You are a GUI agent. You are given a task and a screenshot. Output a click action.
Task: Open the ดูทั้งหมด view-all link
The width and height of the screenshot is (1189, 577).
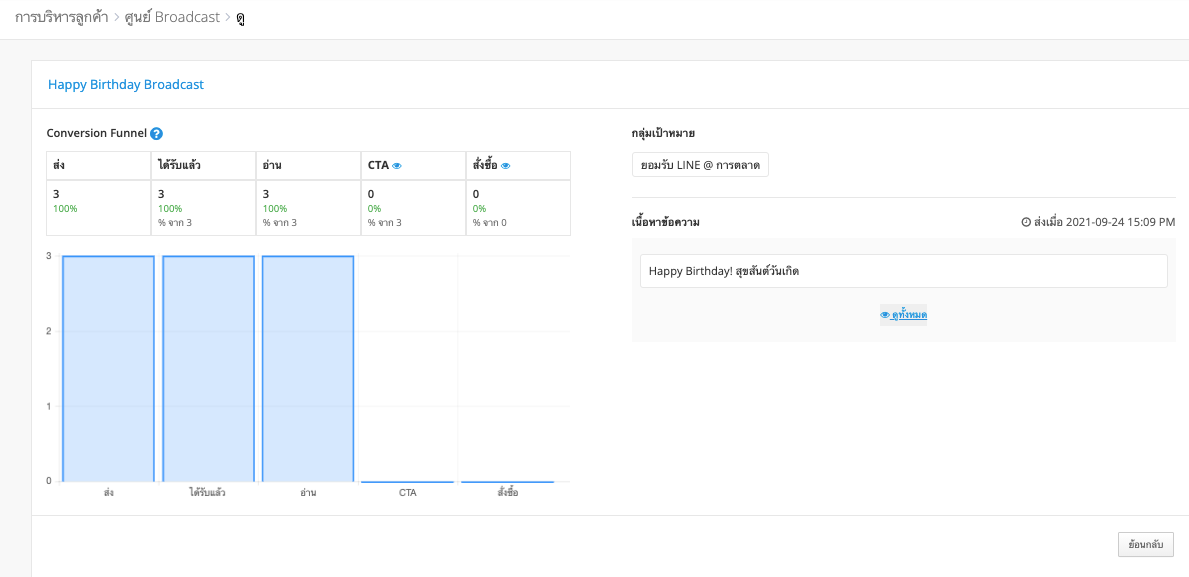(903, 315)
